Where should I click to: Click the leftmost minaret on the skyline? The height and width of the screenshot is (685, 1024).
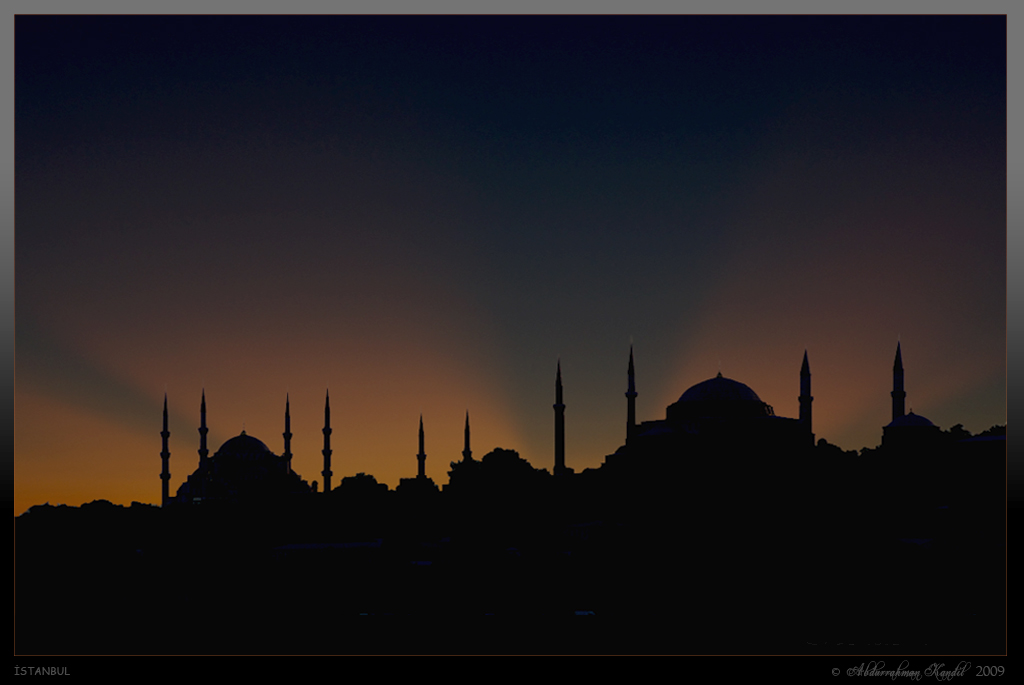(163, 440)
